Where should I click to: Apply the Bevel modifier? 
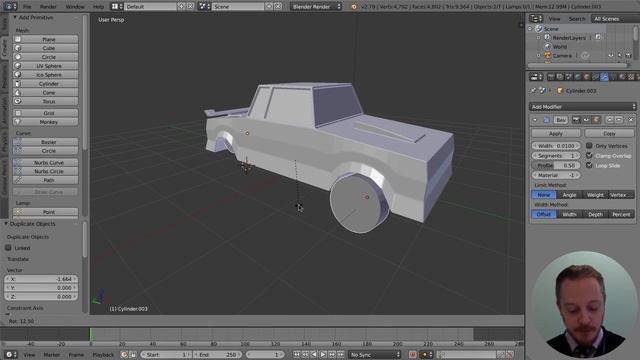click(556, 133)
